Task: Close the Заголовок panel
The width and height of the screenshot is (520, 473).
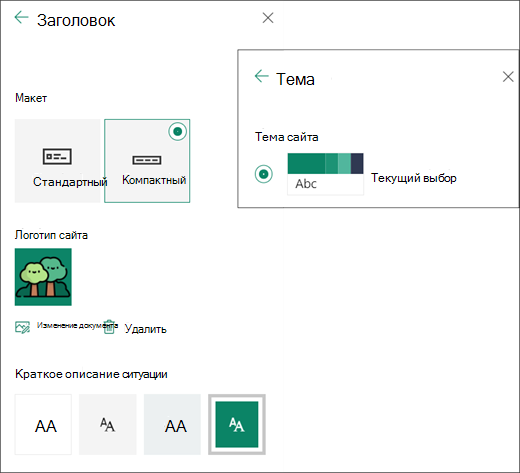Action: click(268, 18)
